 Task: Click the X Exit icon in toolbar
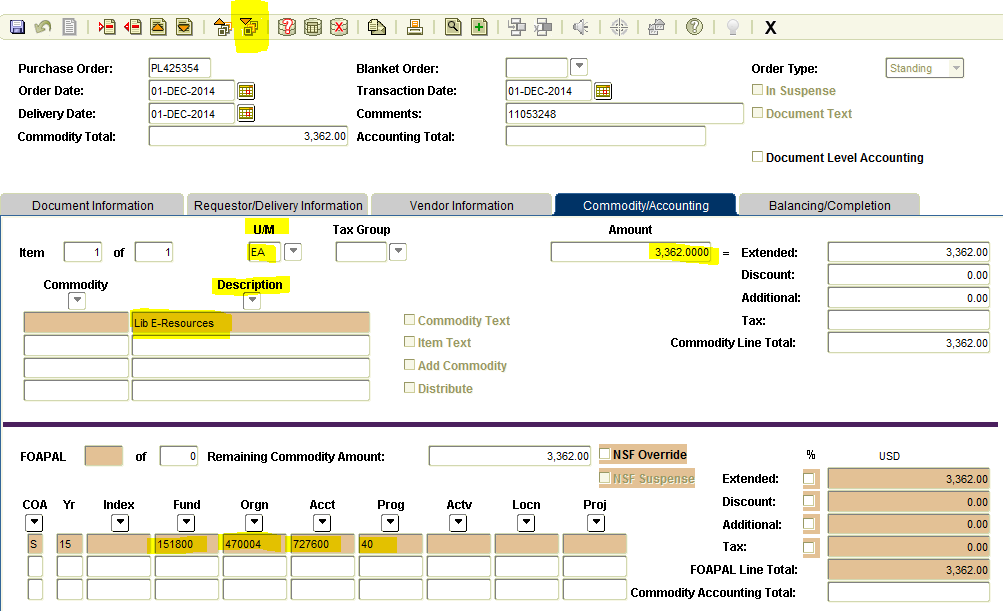pos(771,28)
